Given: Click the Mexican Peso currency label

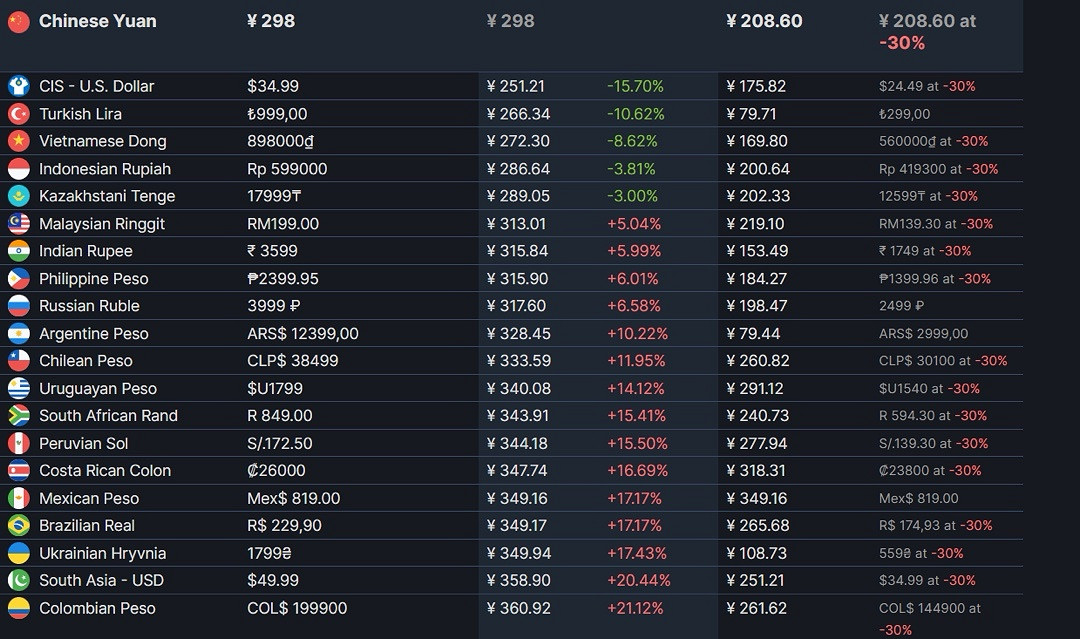Looking at the screenshot, I should [x=89, y=498].
